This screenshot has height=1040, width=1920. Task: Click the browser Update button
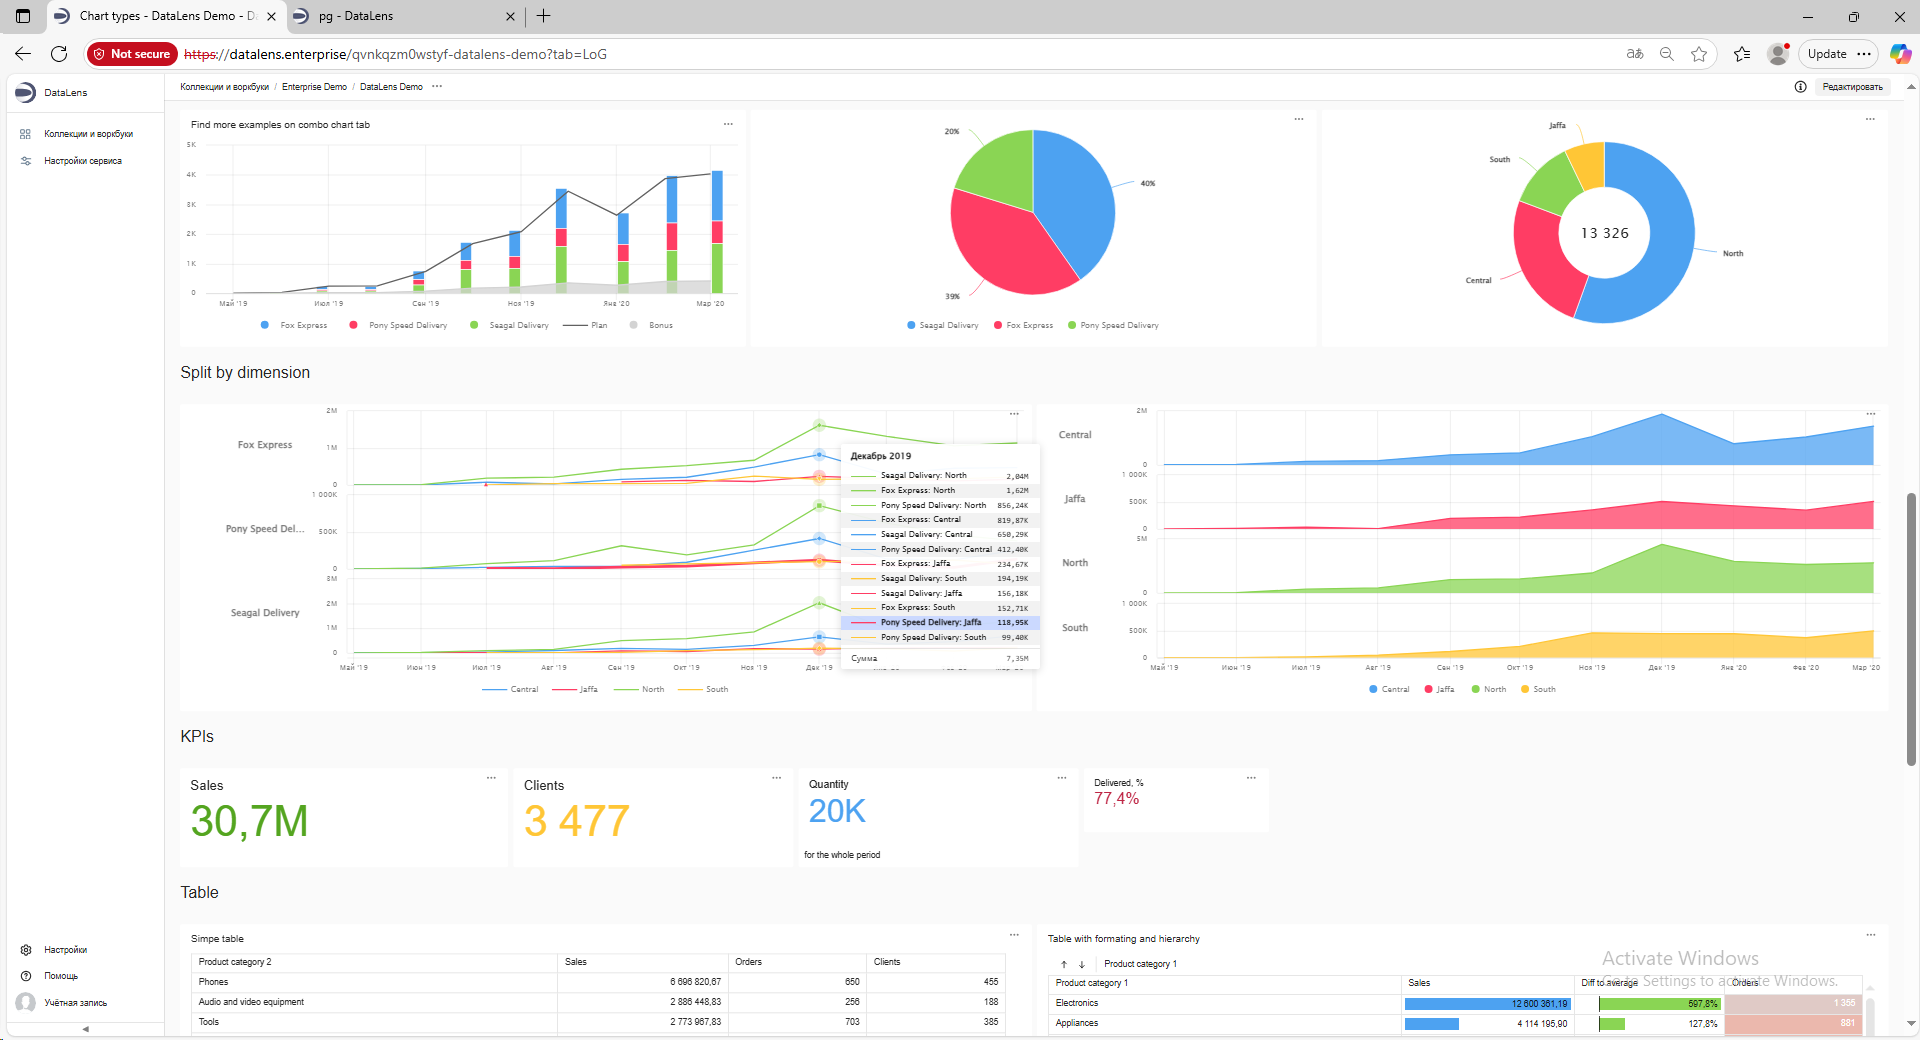point(1826,54)
